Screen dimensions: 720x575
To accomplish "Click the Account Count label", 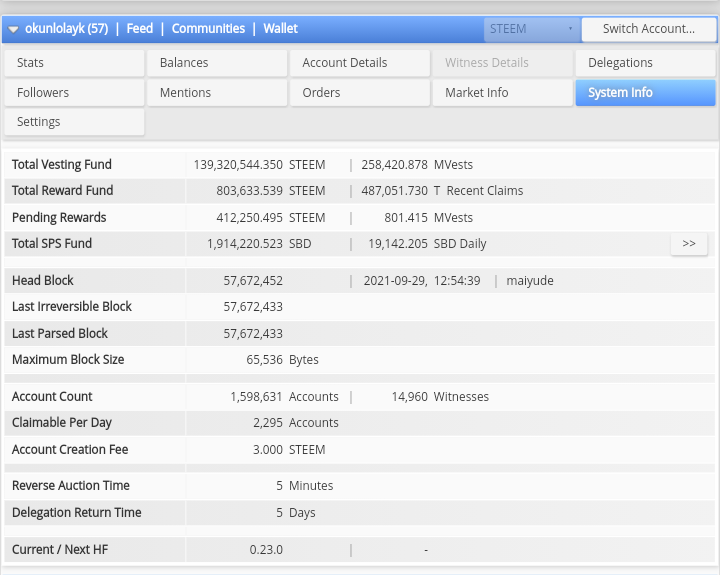I will tap(52, 396).
